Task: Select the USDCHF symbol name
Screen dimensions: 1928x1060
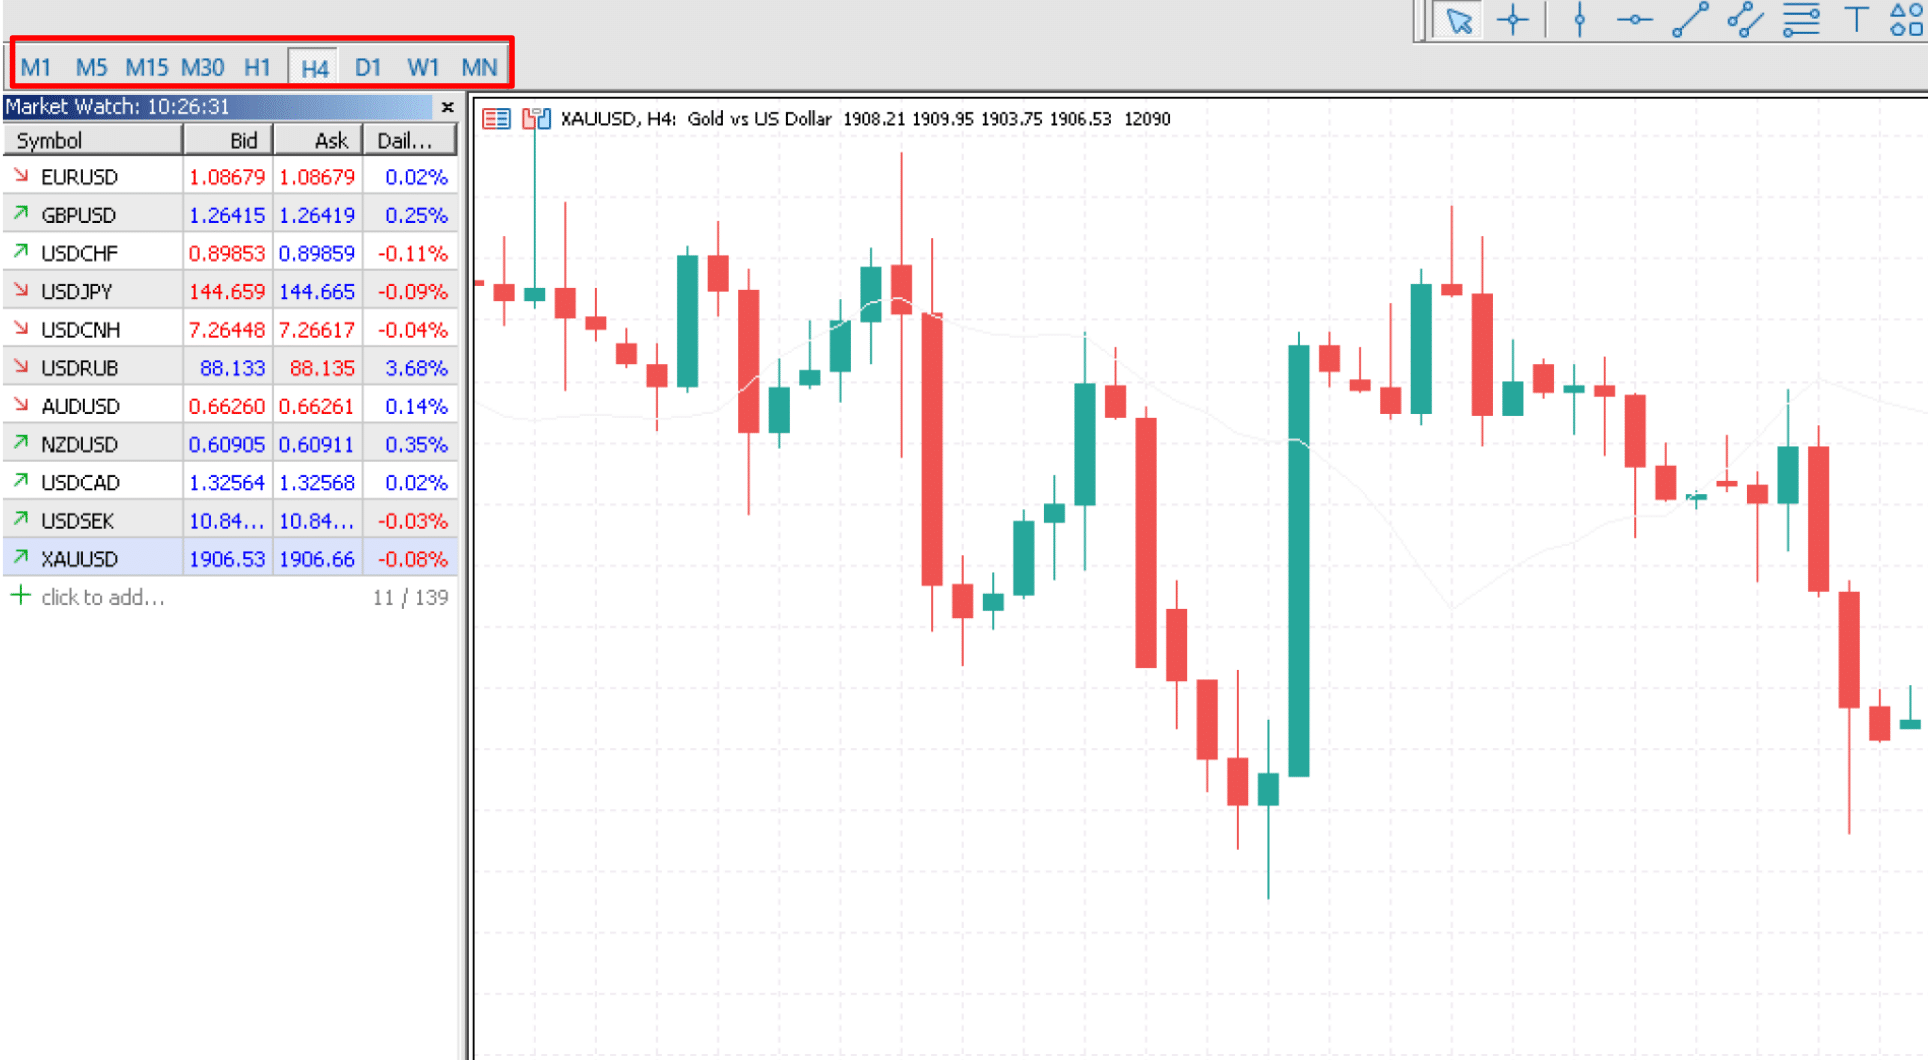Action: pyautogui.click(x=79, y=253)
